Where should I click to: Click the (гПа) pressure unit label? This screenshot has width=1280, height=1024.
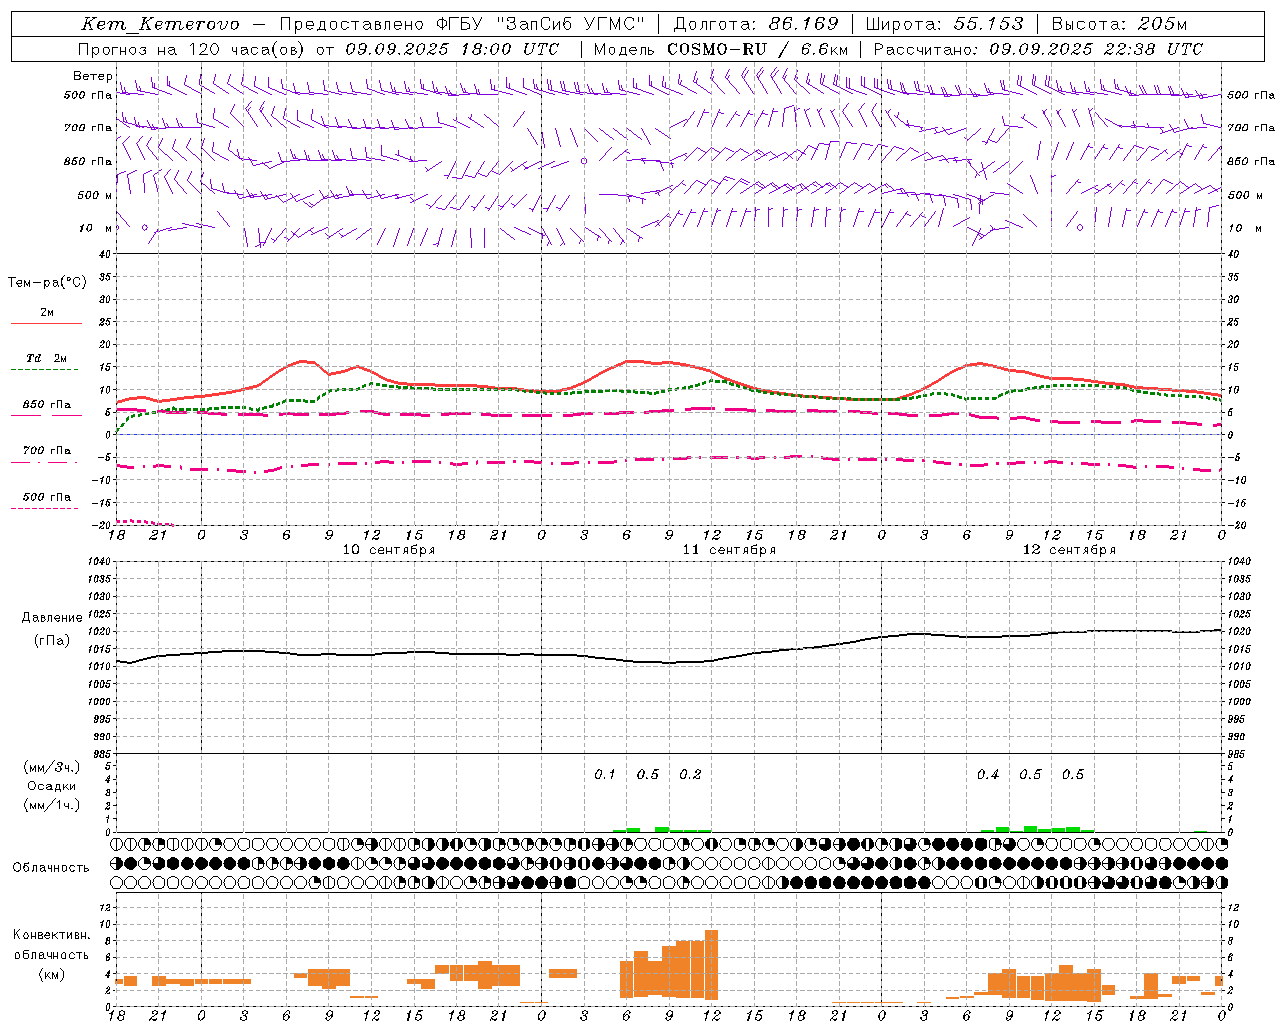pyautogui.click(x=52, y=640)
